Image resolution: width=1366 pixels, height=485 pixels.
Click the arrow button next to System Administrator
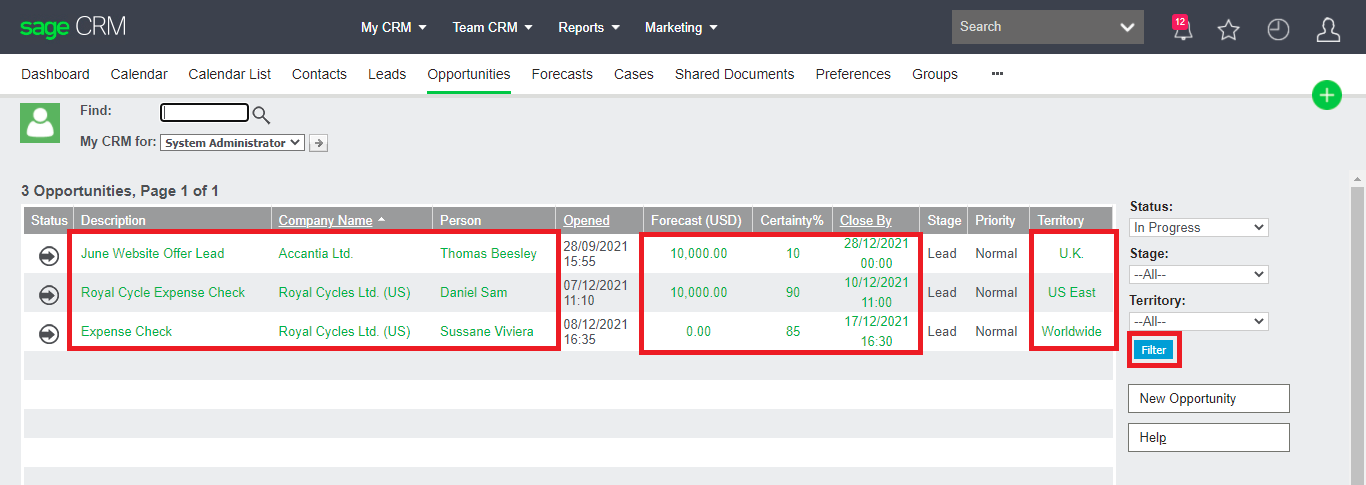click(318, 143)
